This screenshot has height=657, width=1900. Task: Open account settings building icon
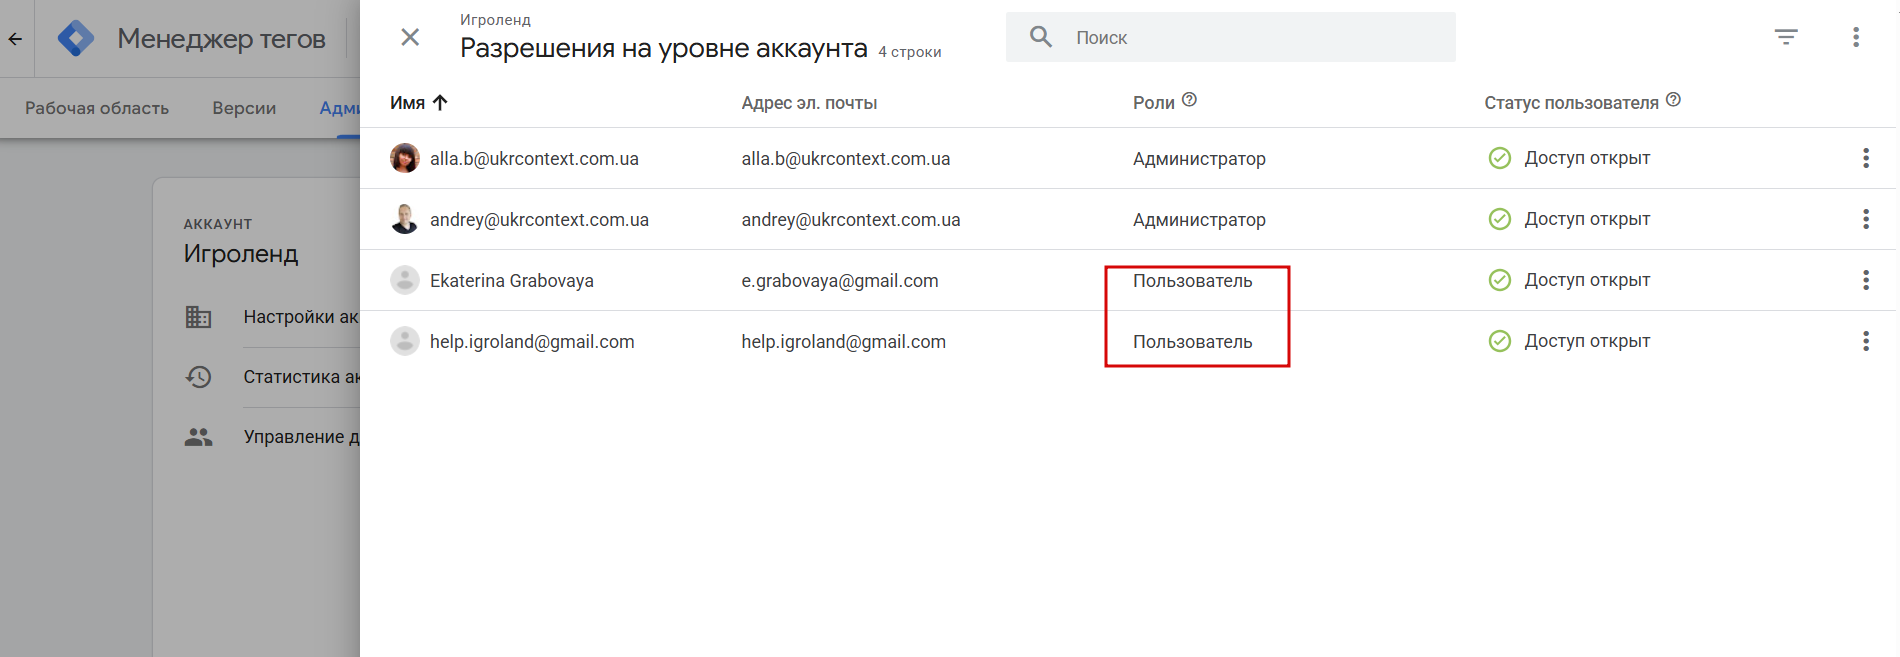pyautogui.click(x=199, y=317)
